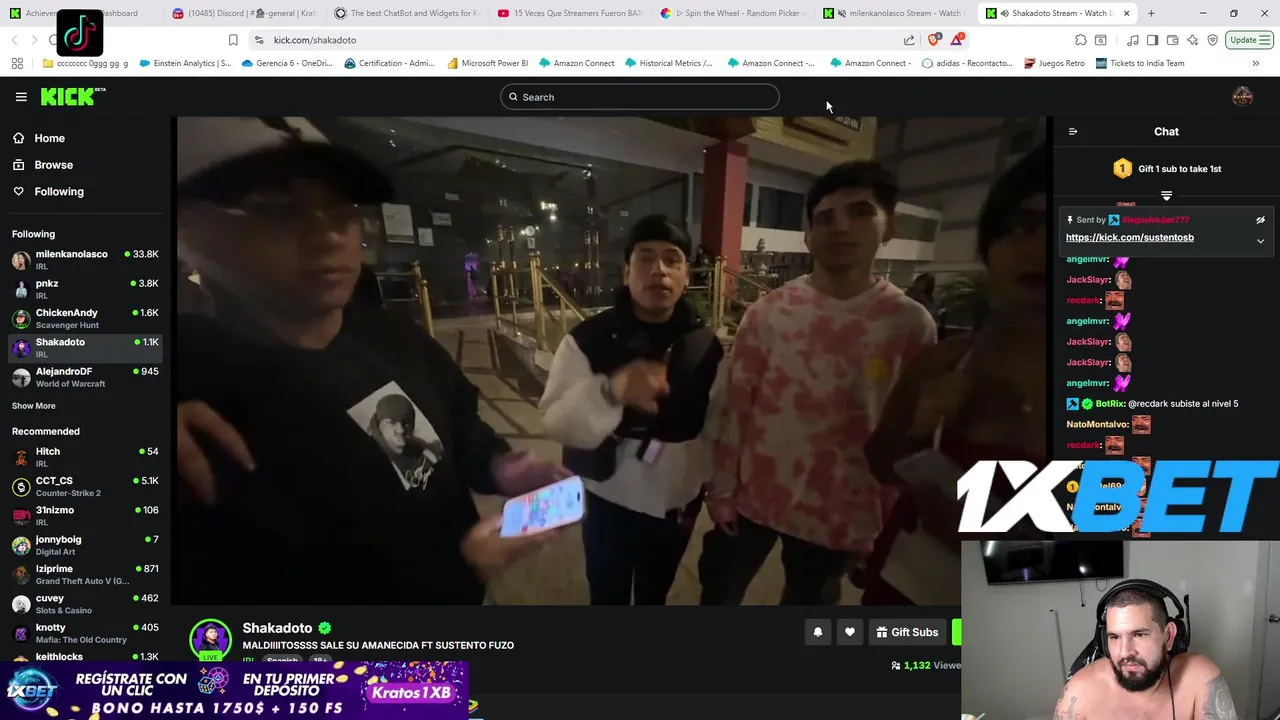Focus the Kick search field

[x=640, y=97]
